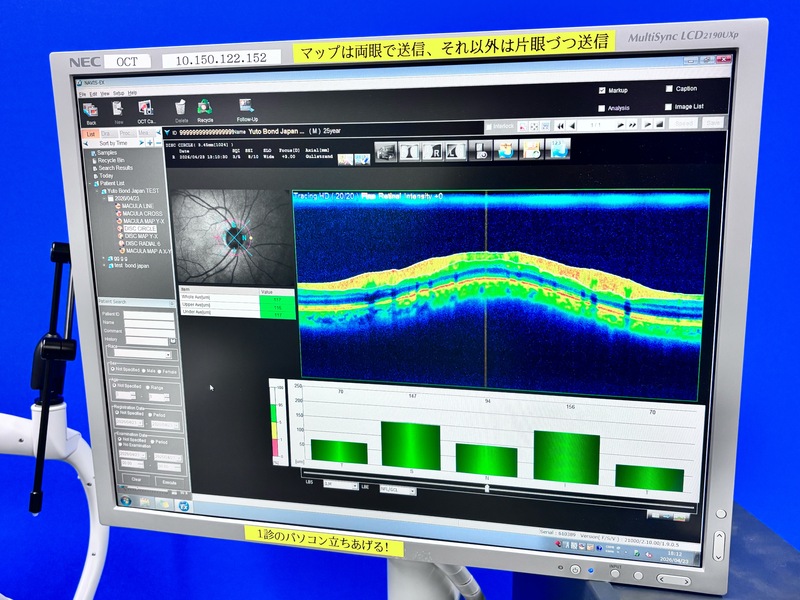
Task: Open the LBS dropdown below chart
Action: [341, 485]
